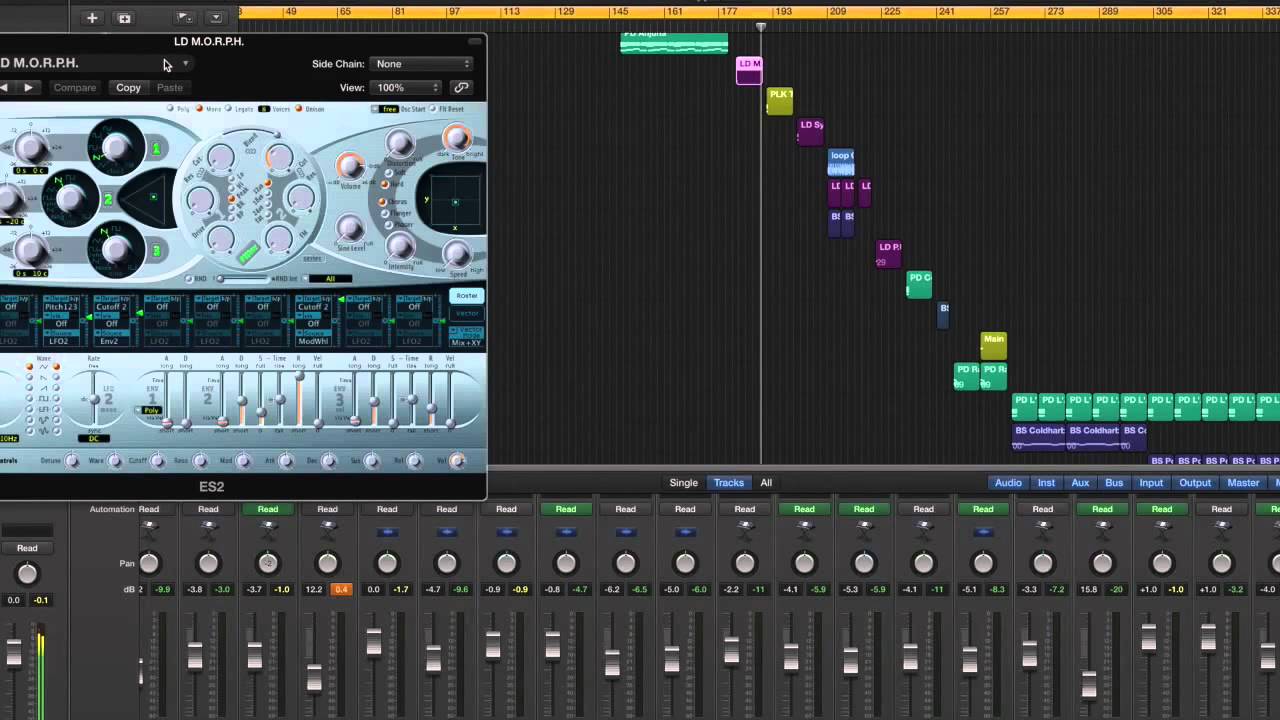The image size is (1280, 720).
Task: Open the Osc Start free menu
Action: (x=385, y=109)
